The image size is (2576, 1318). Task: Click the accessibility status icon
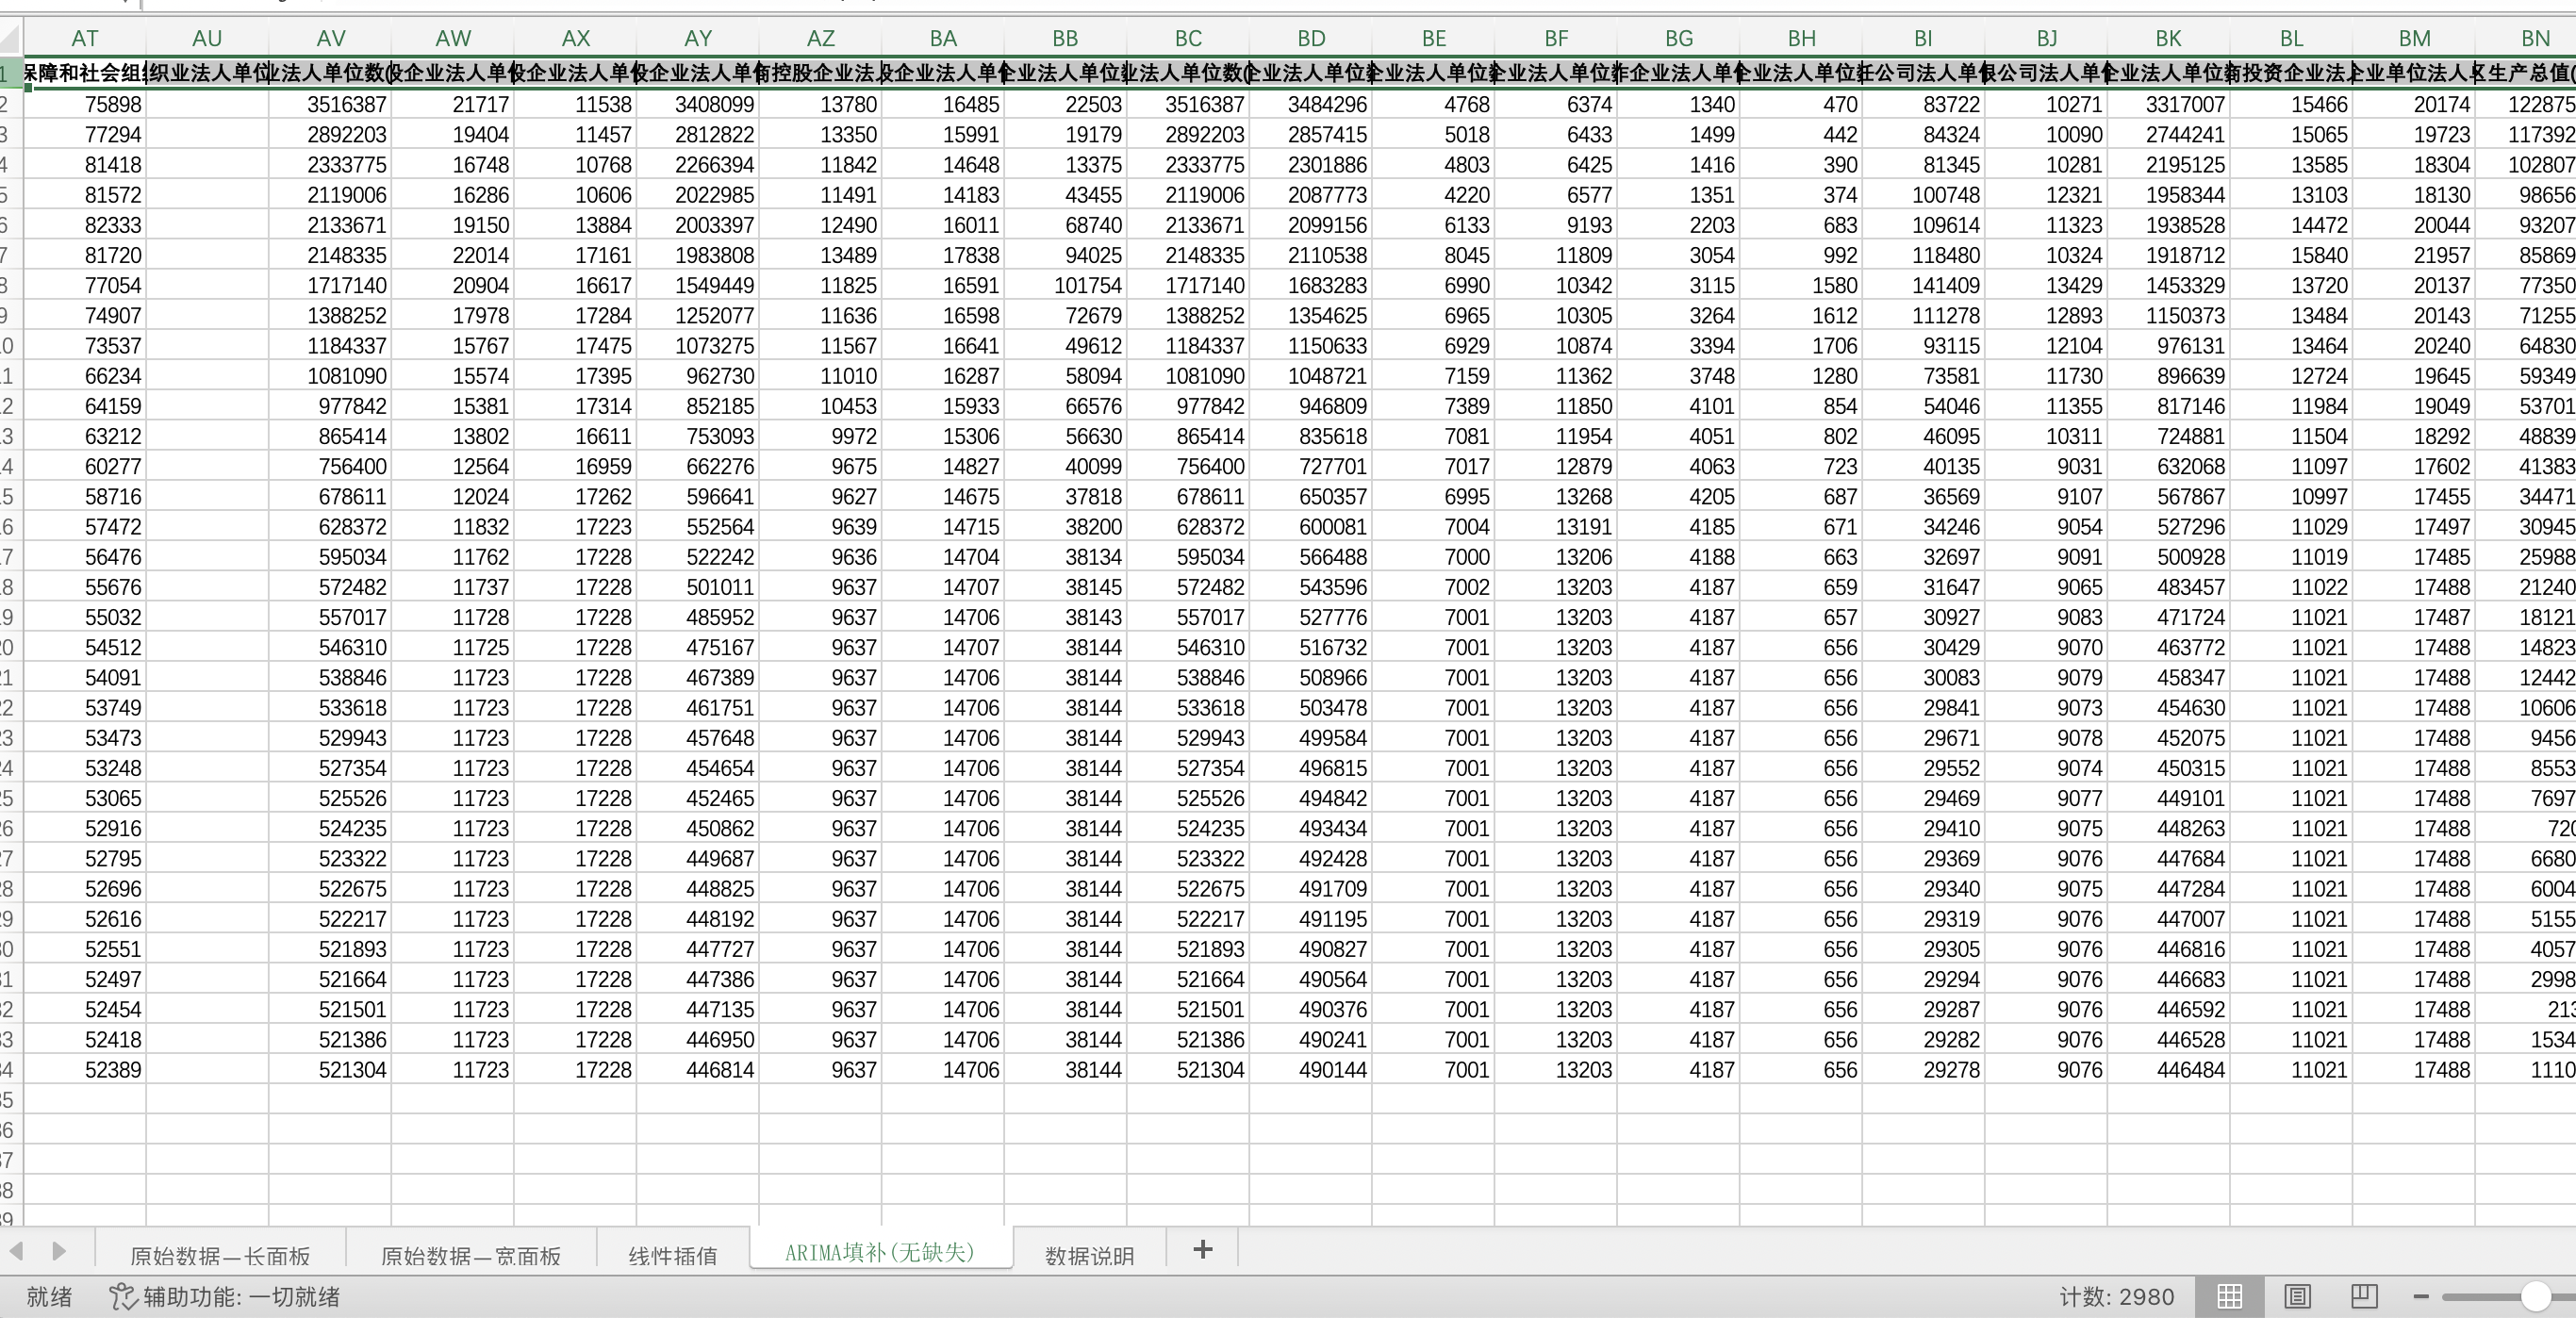pyautogui.click(x=122, y=1297)
